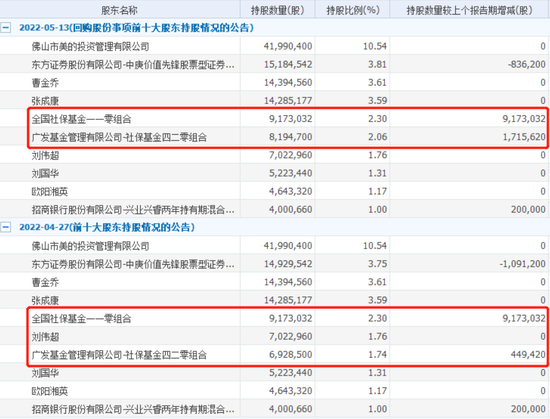
Task: Select 刘国华 in the 2022-04-27 group
Action: (x=45, y=373)
